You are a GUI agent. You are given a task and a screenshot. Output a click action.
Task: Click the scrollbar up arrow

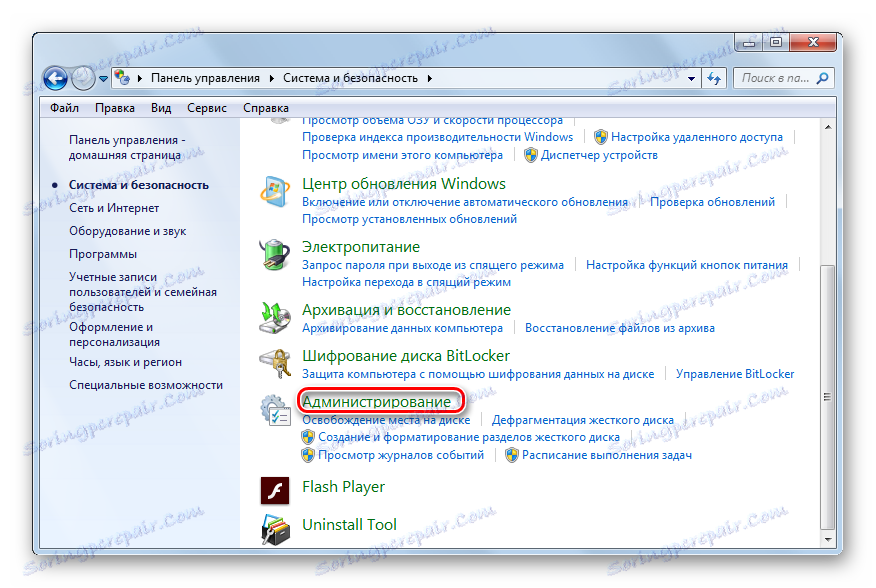[x=828, y=127]
